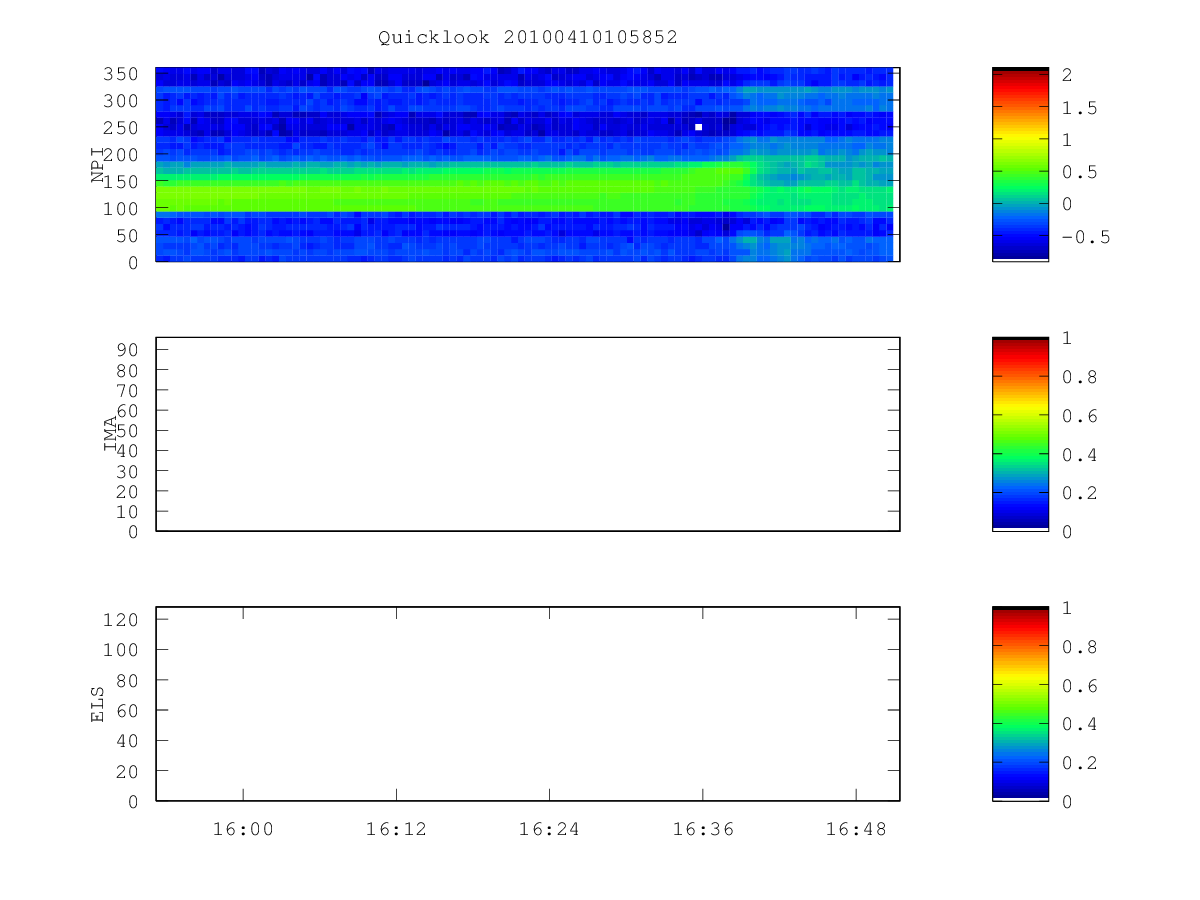Viewport: 1200px width, 900px height.
Task: Click the 120 tick label on ELS axis
Action: (121, 619)
